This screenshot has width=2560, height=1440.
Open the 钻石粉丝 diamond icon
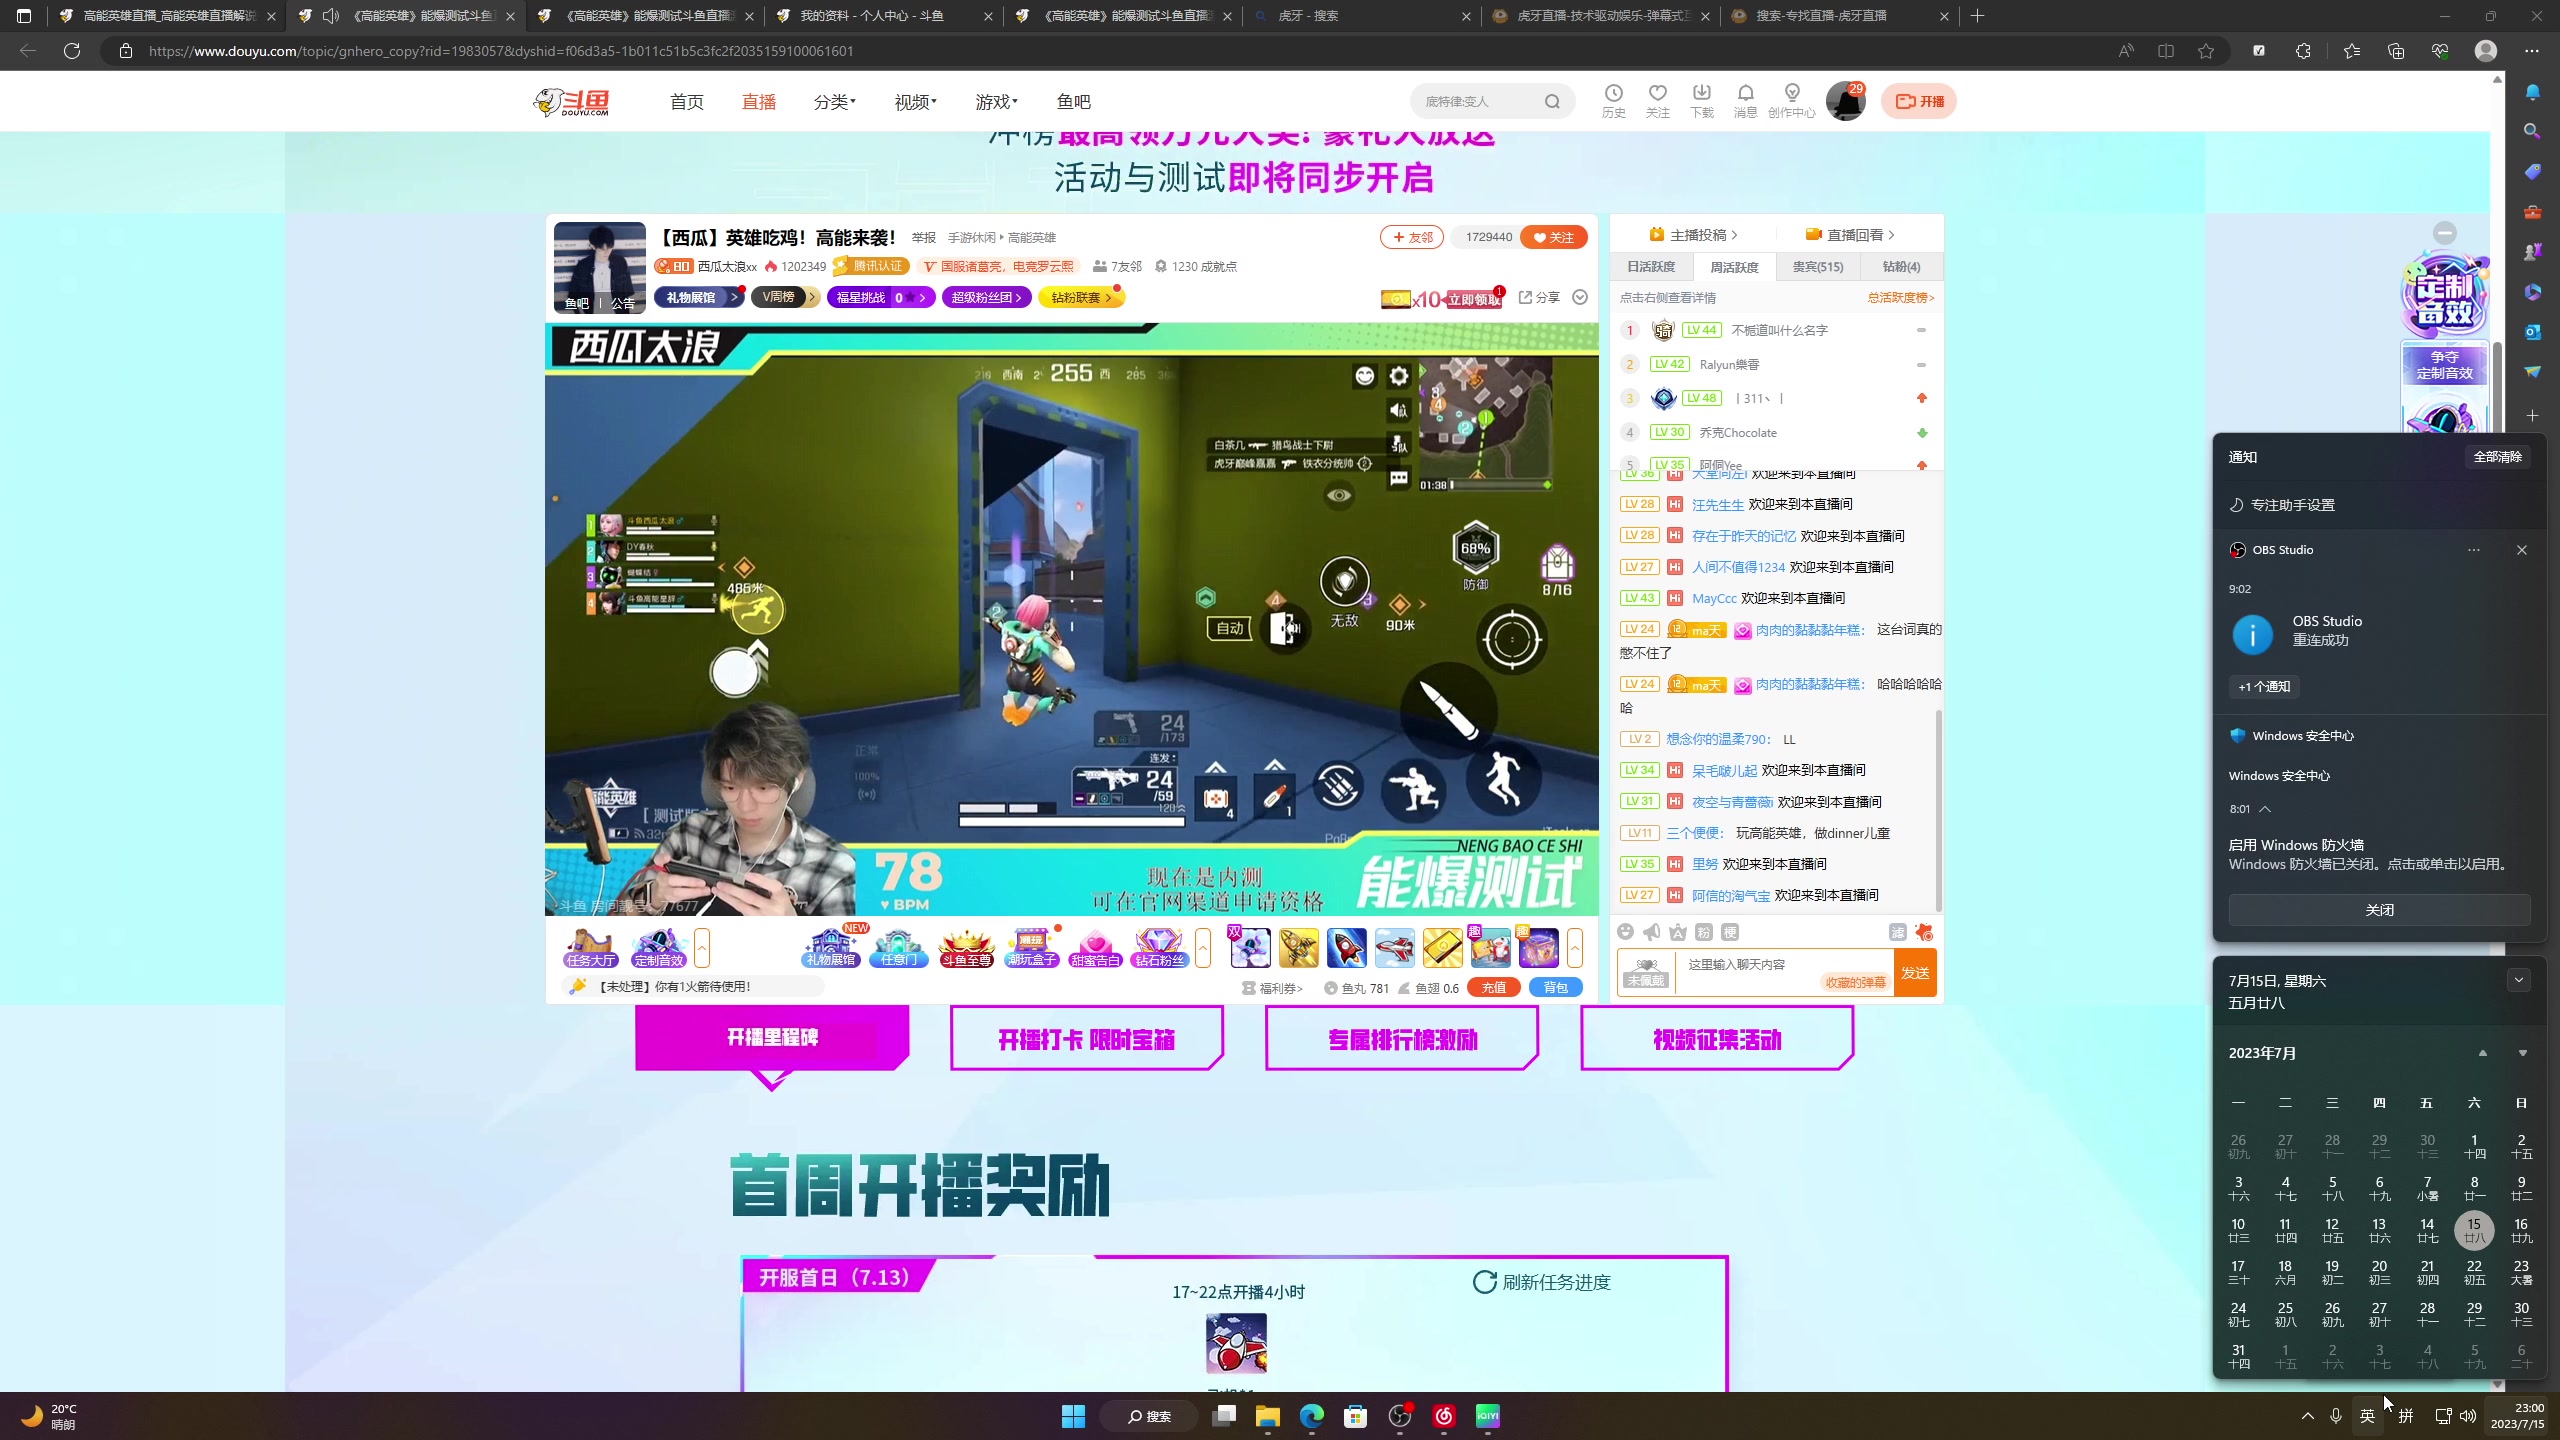point(1160,948)
